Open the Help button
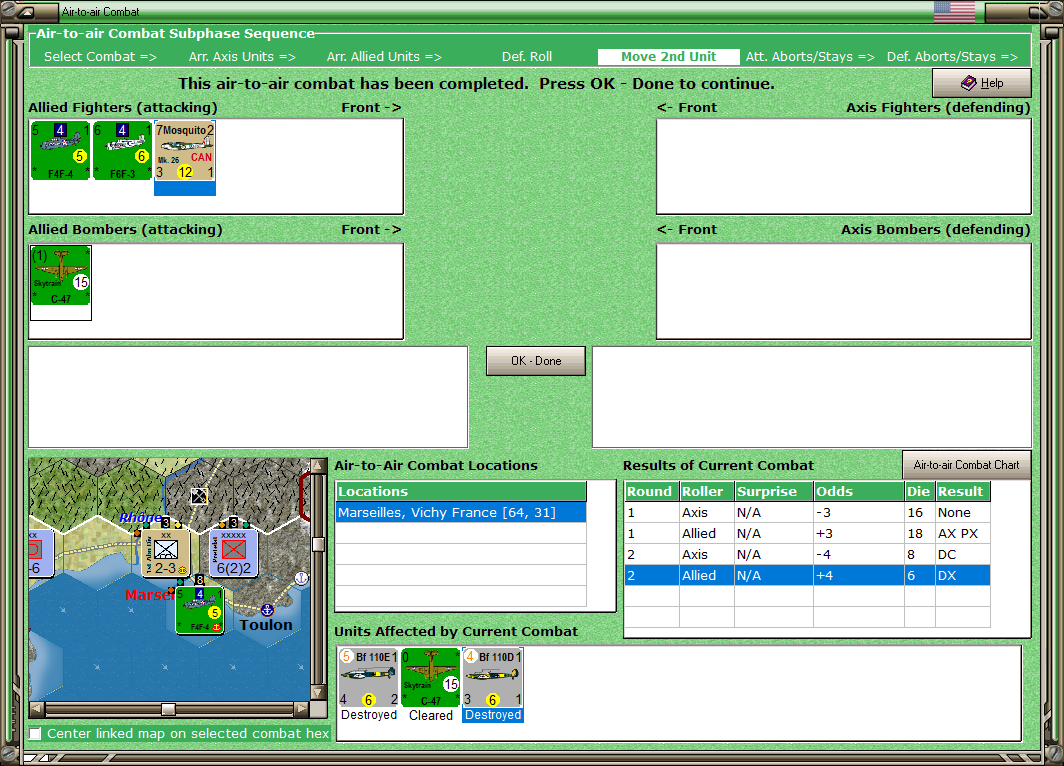Viewport: 1064px width, 766px height. [x=982, y=83]
